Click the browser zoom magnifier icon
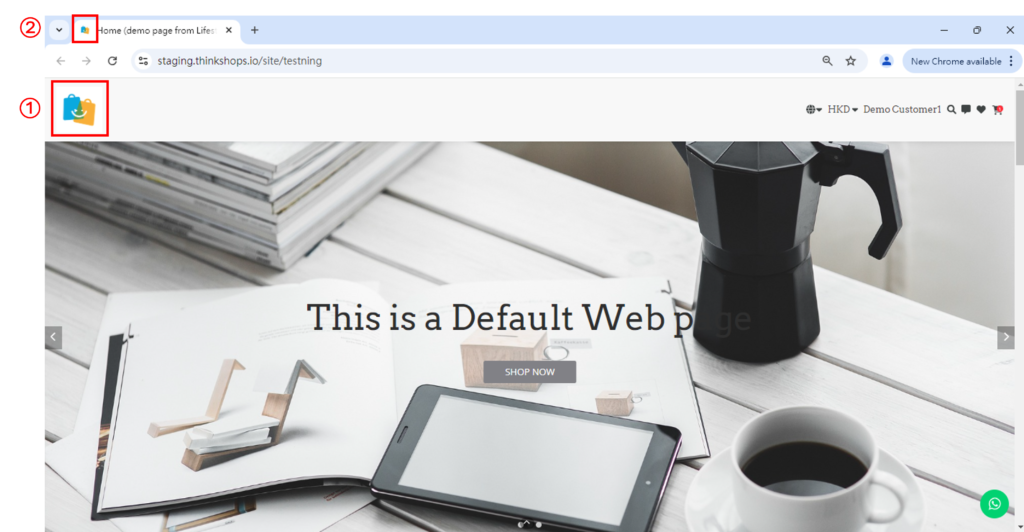This screenshot has width=1024, height=532. click(x=827, y=61)
